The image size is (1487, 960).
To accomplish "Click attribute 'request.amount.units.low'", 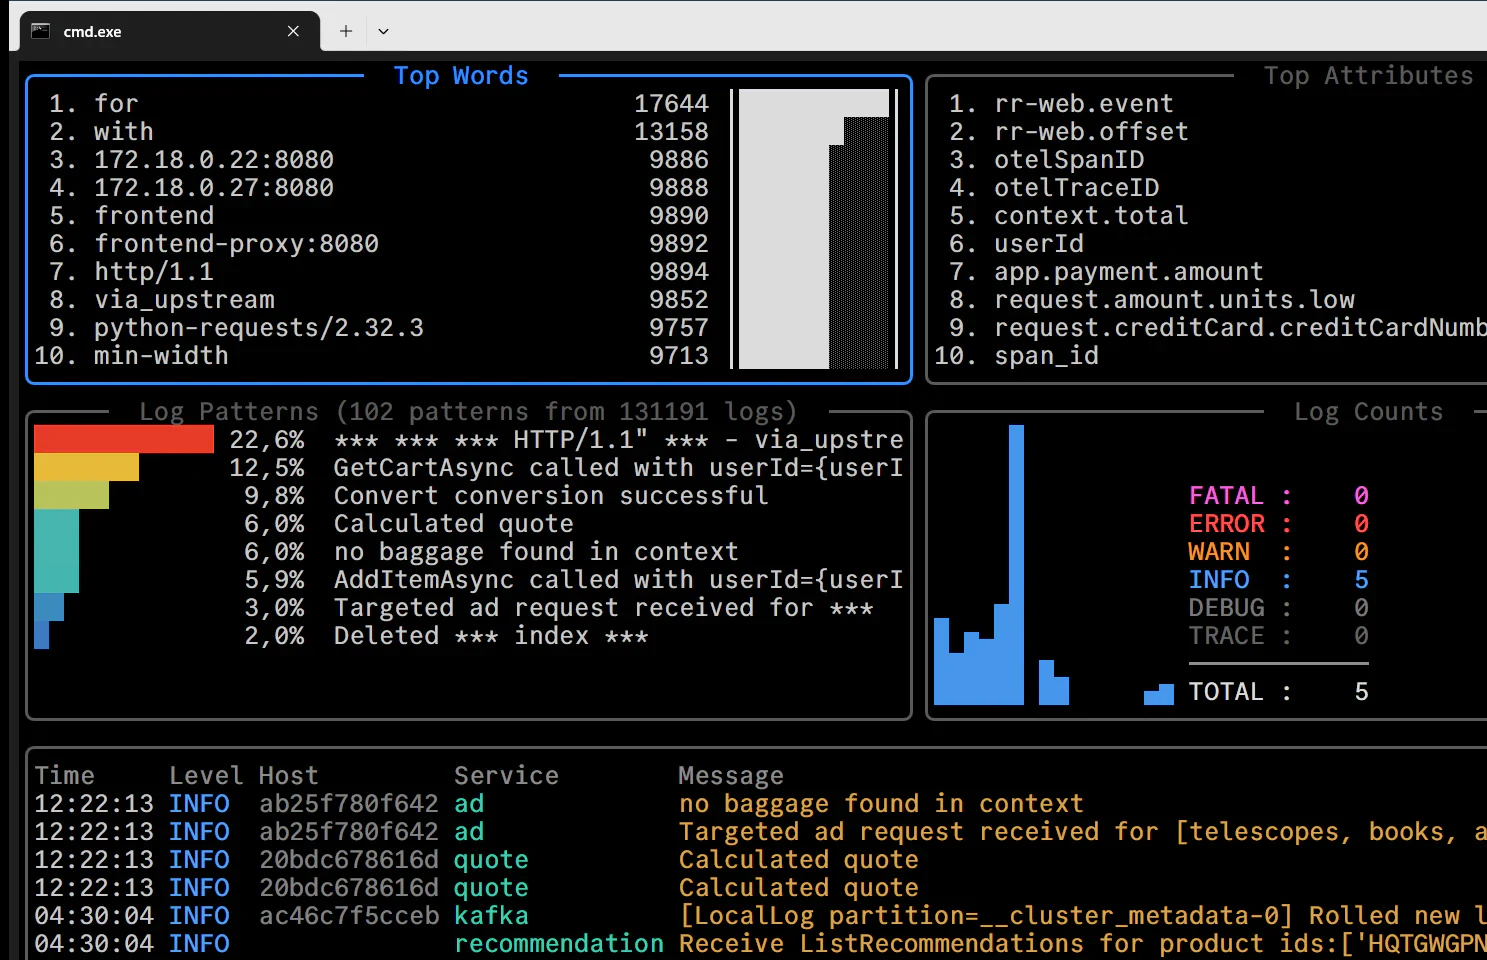I will tap(1174, 300).
